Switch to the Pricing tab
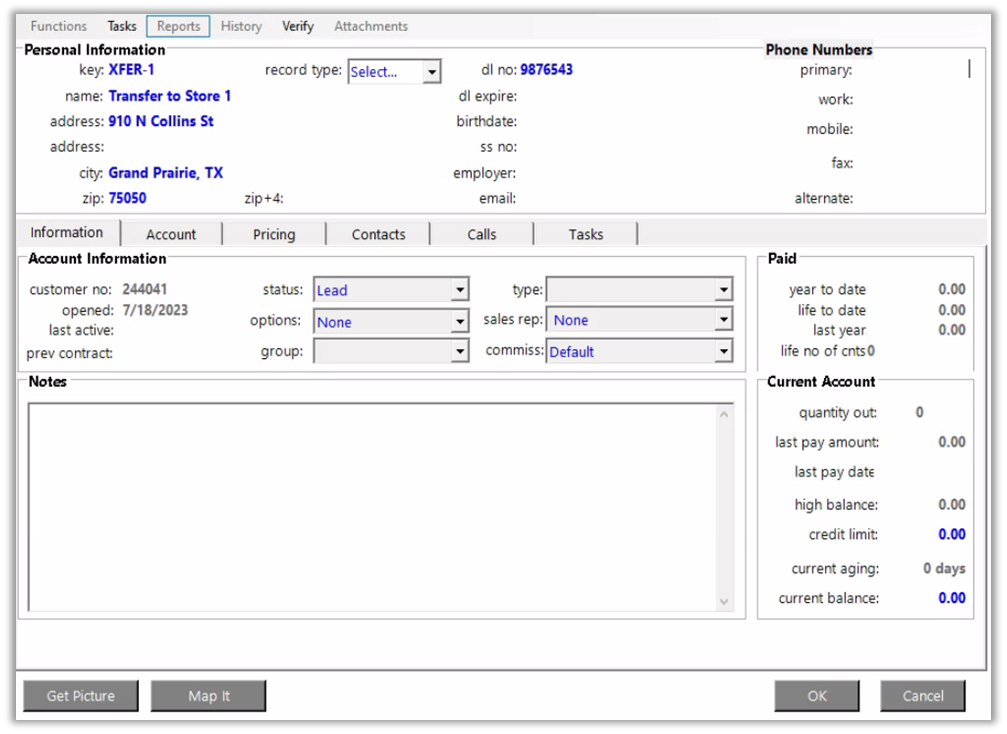1007x734 pixels. click(274, 234)
